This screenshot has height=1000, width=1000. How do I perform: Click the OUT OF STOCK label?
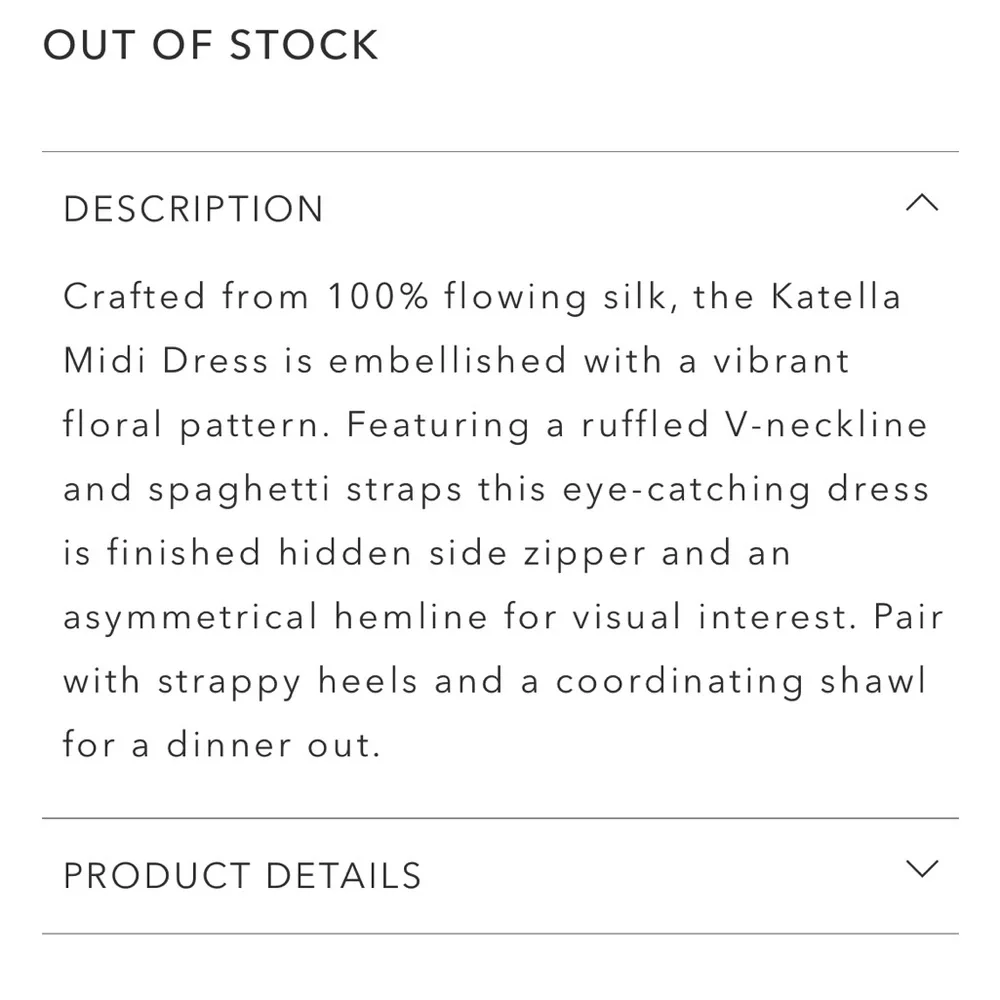(210, 46)
